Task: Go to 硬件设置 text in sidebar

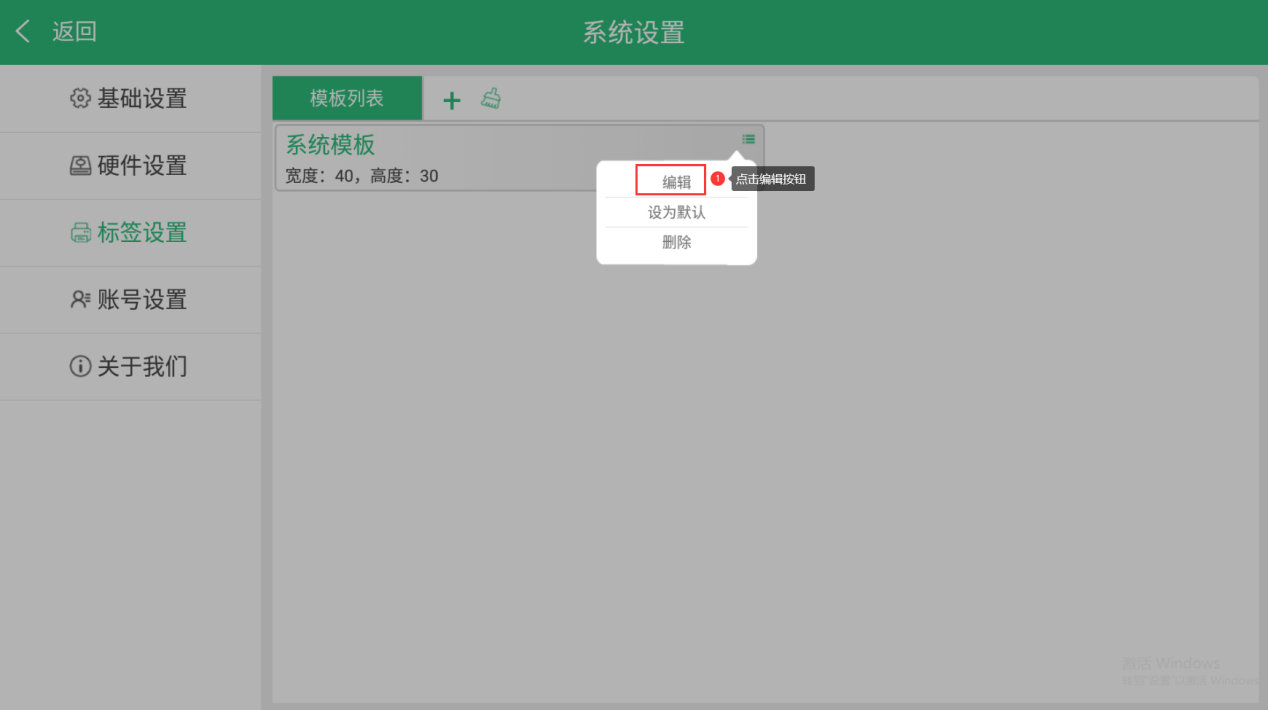Action: tap(142, 166)
